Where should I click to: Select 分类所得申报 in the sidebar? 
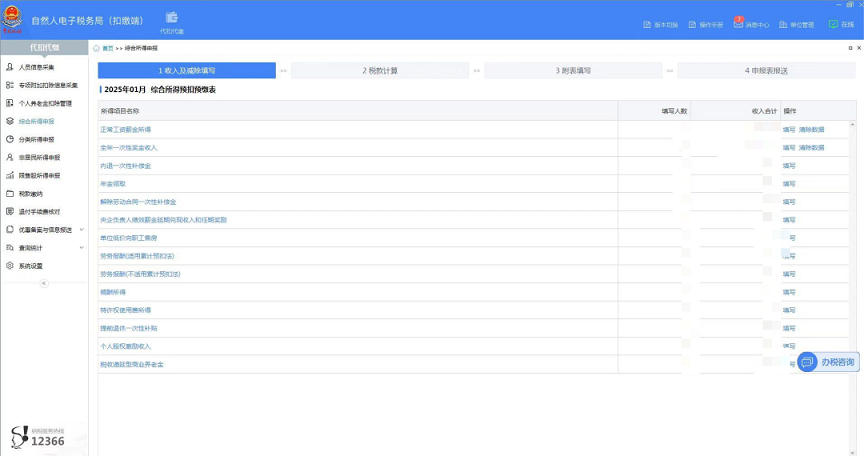36,139
